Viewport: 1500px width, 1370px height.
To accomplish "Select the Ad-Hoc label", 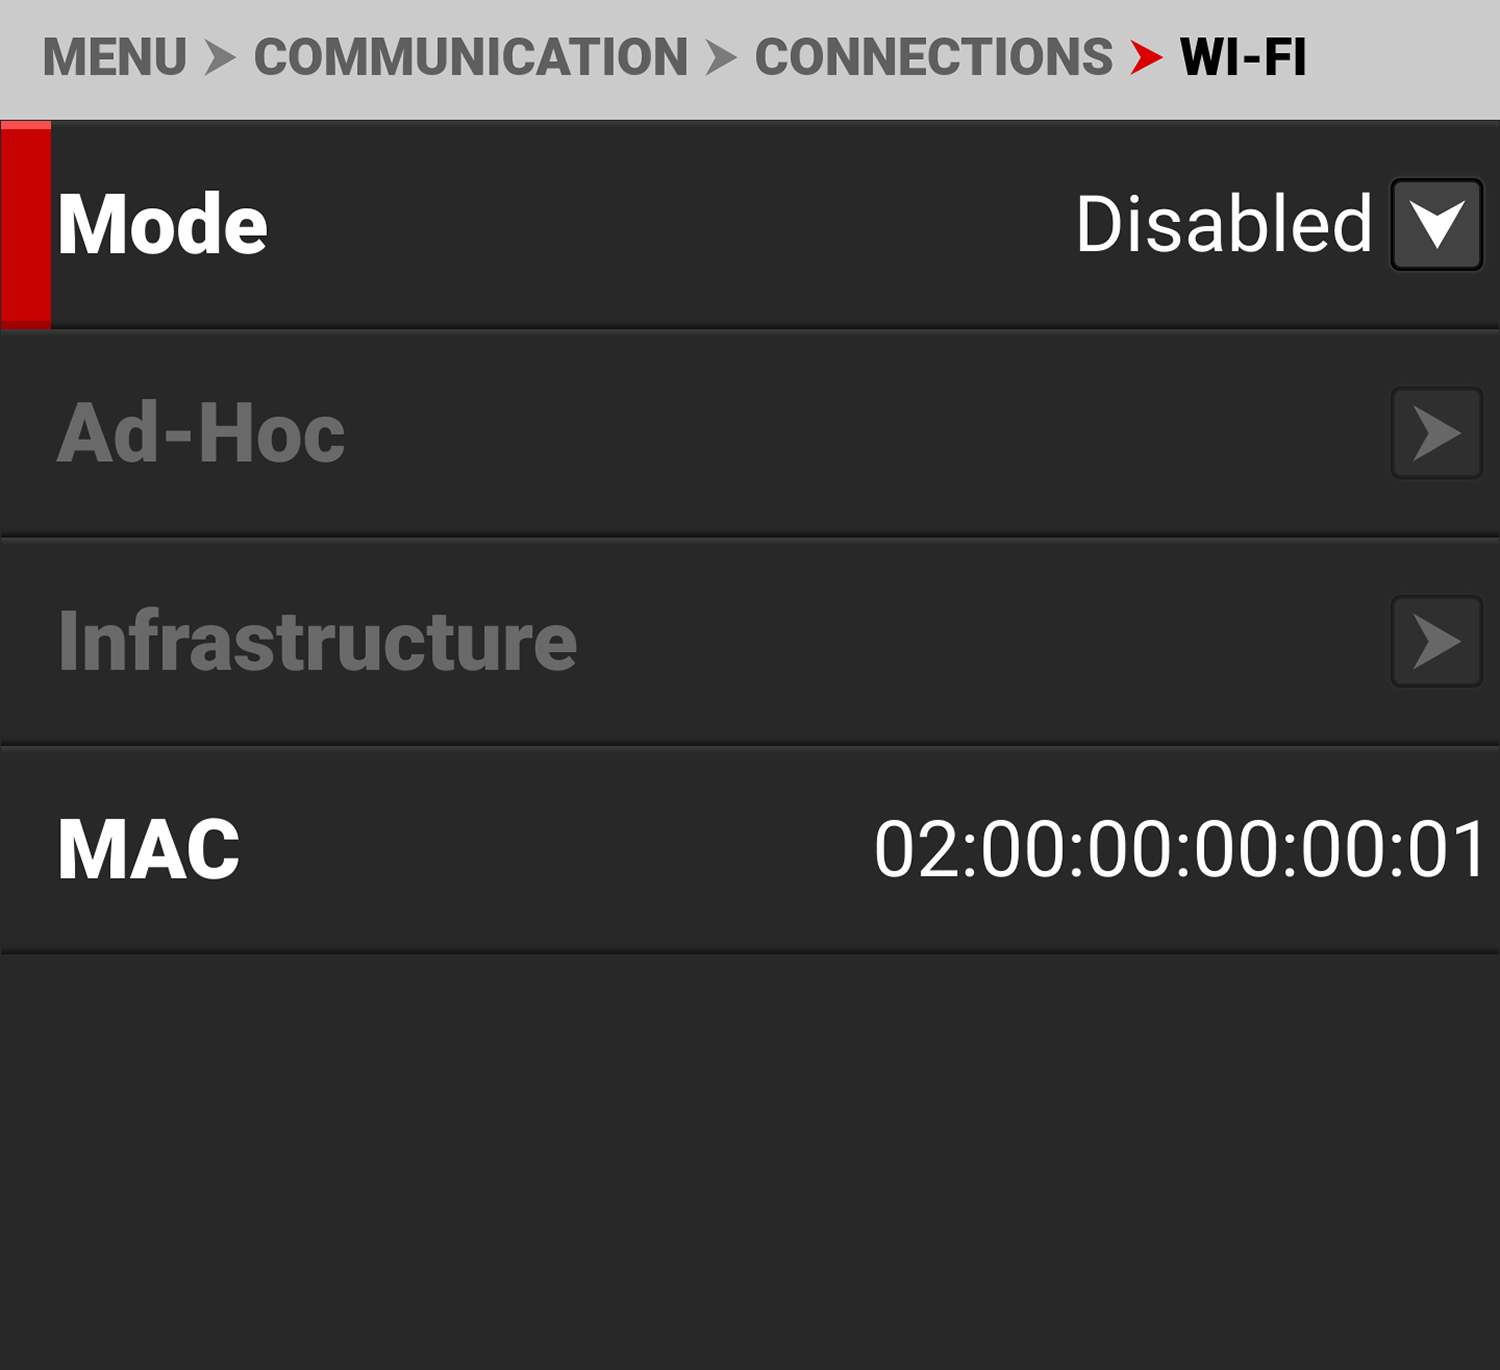I will tap(201, 433).
